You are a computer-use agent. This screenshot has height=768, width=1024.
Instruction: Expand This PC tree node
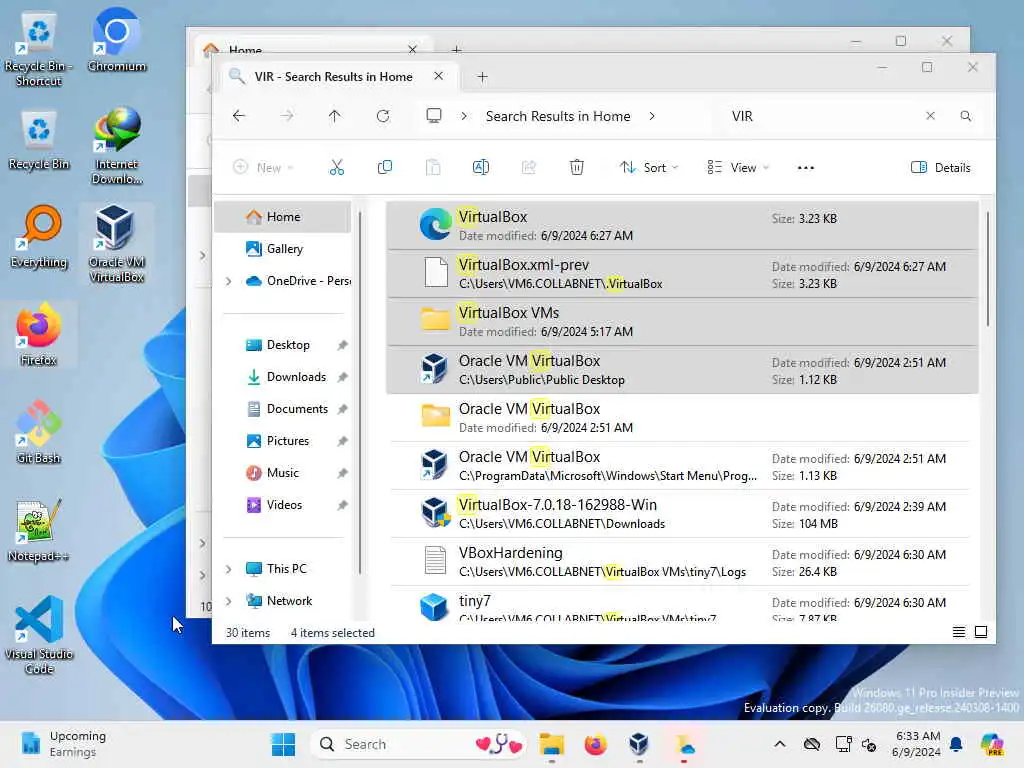229,569
